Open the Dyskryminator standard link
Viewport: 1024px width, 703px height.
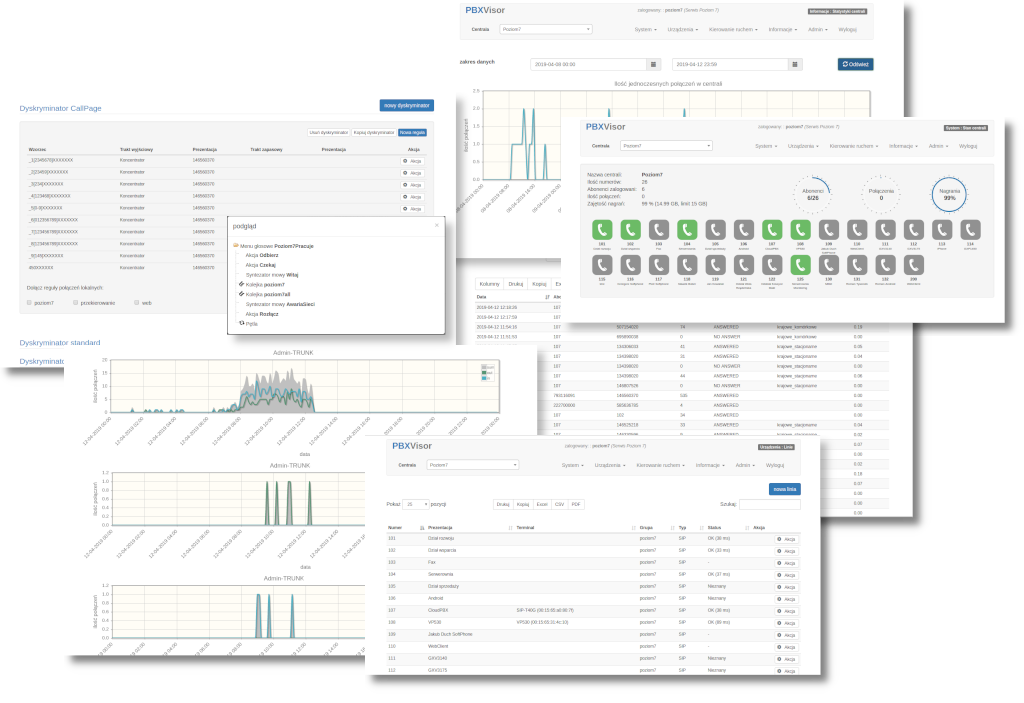[x=60, y=342]
